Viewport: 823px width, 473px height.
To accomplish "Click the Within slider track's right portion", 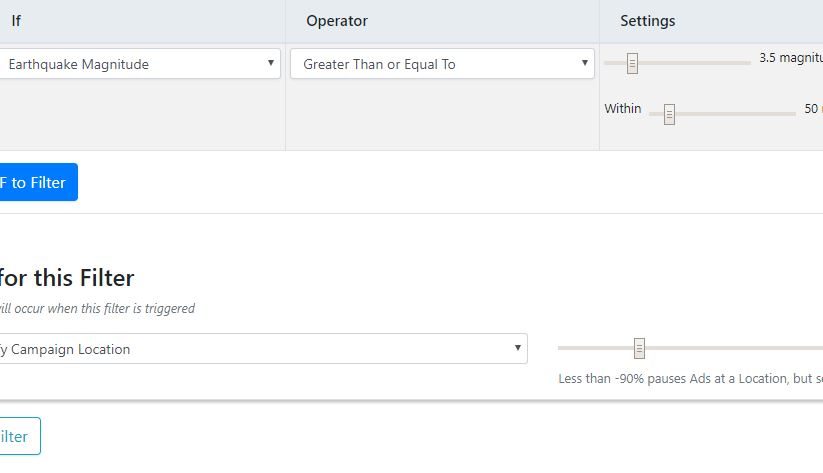I will [750, 113].
